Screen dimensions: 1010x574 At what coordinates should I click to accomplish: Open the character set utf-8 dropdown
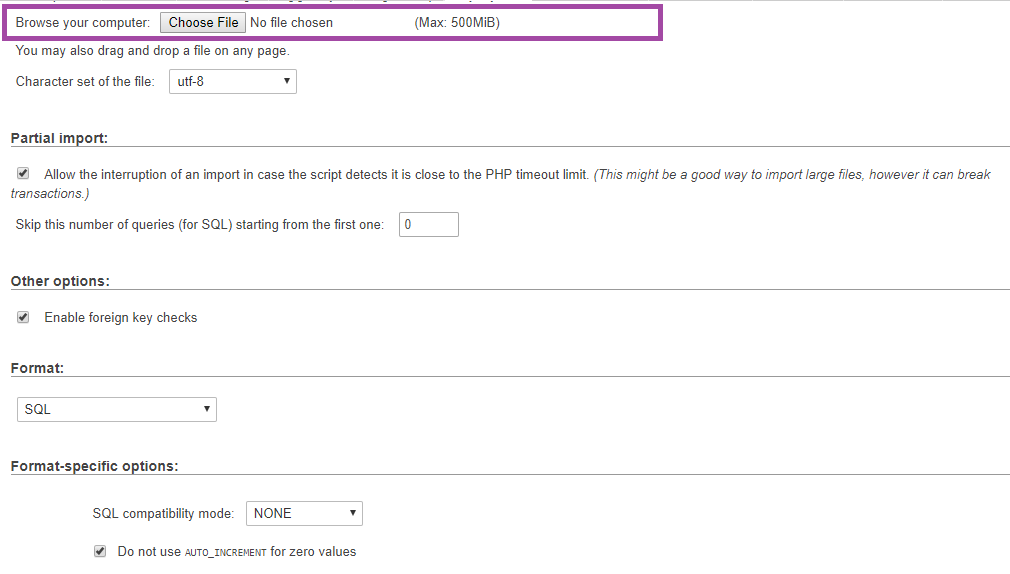[230, 81]
